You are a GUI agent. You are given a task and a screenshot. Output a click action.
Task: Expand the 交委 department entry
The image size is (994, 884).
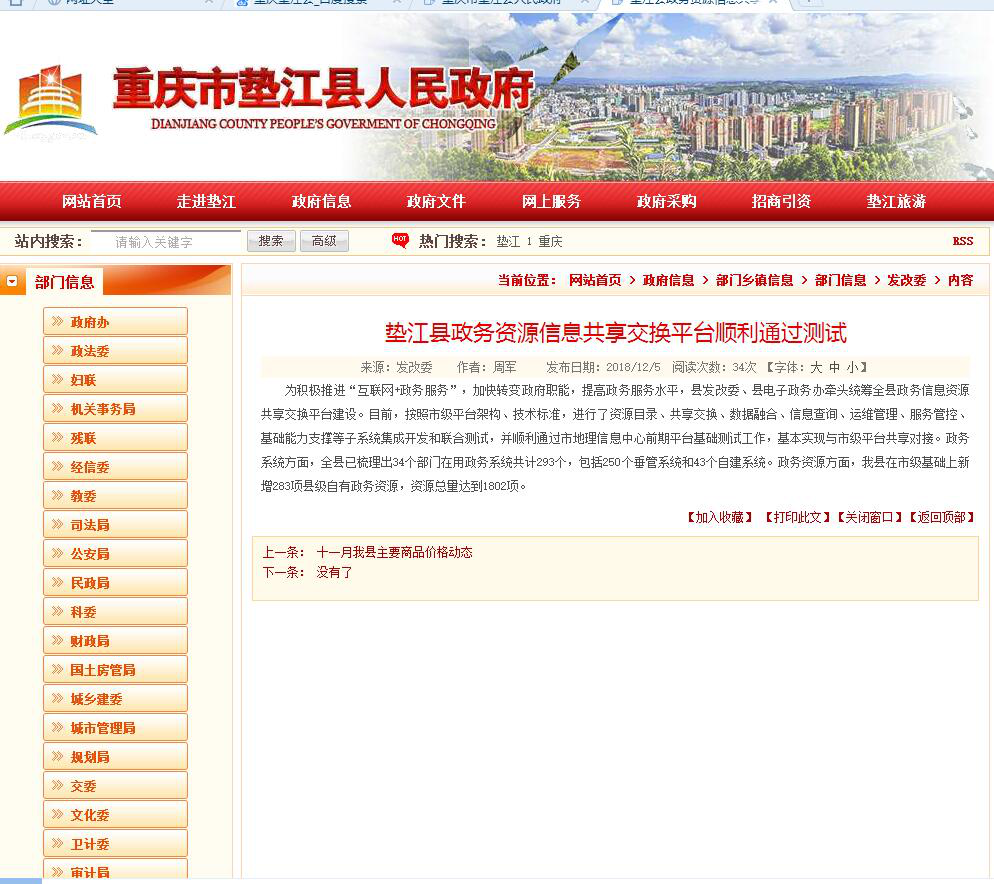pos(110,785)
